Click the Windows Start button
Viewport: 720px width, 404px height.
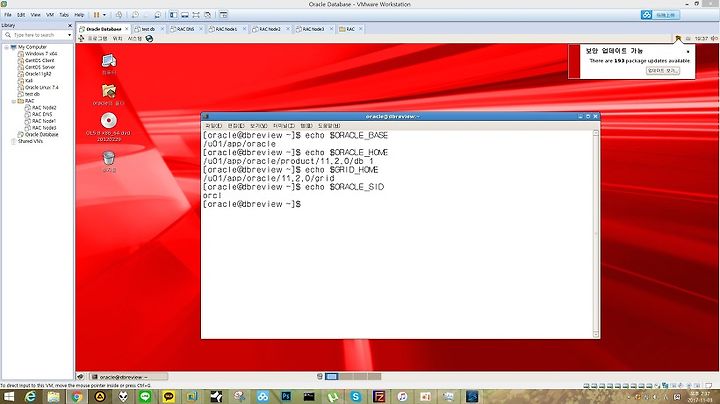(x=8, y=397)
